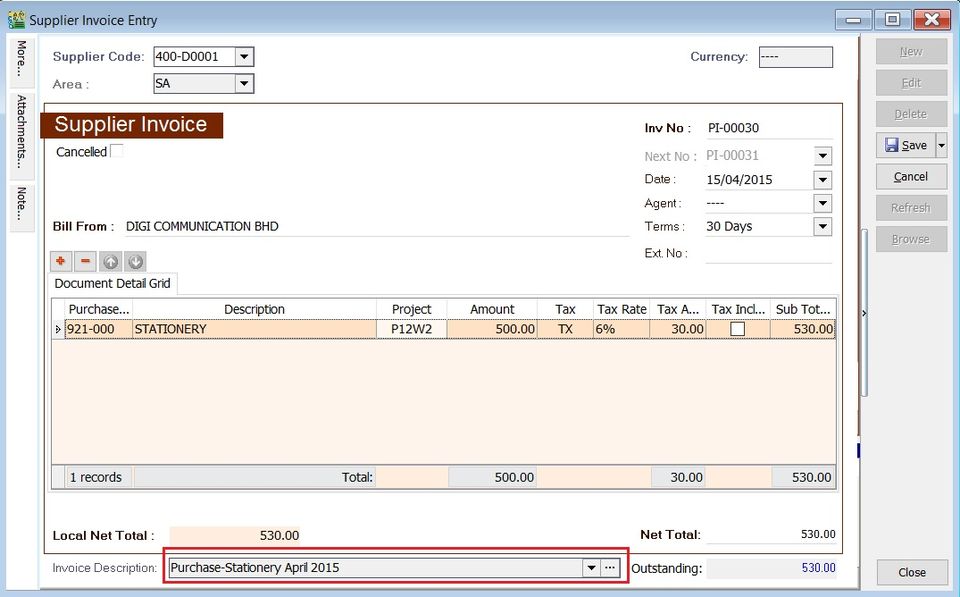
Task: Move the selected row down
Action: [136, 261]
